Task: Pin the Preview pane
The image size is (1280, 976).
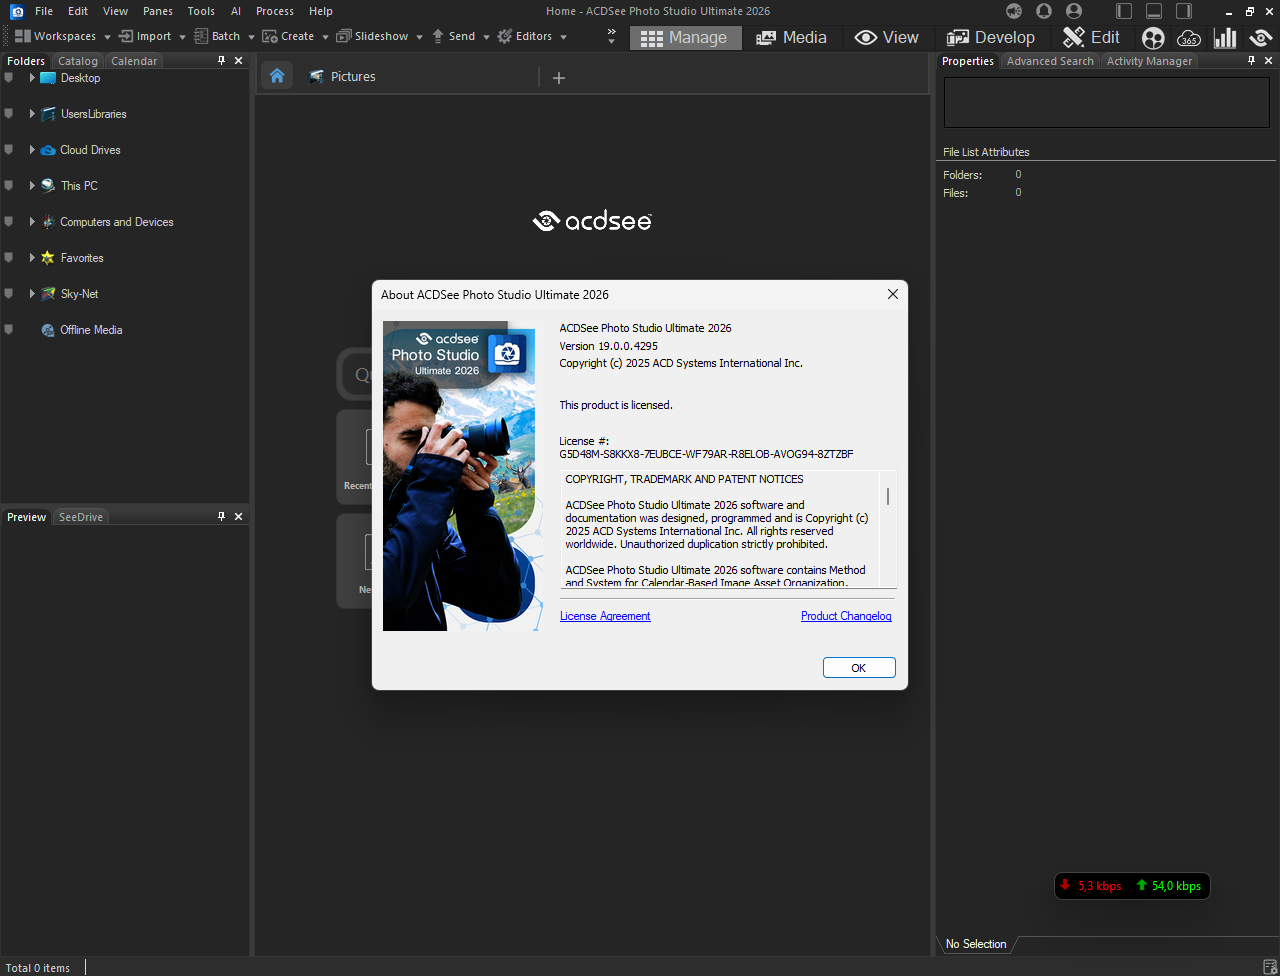Action: tap(221, 517)
